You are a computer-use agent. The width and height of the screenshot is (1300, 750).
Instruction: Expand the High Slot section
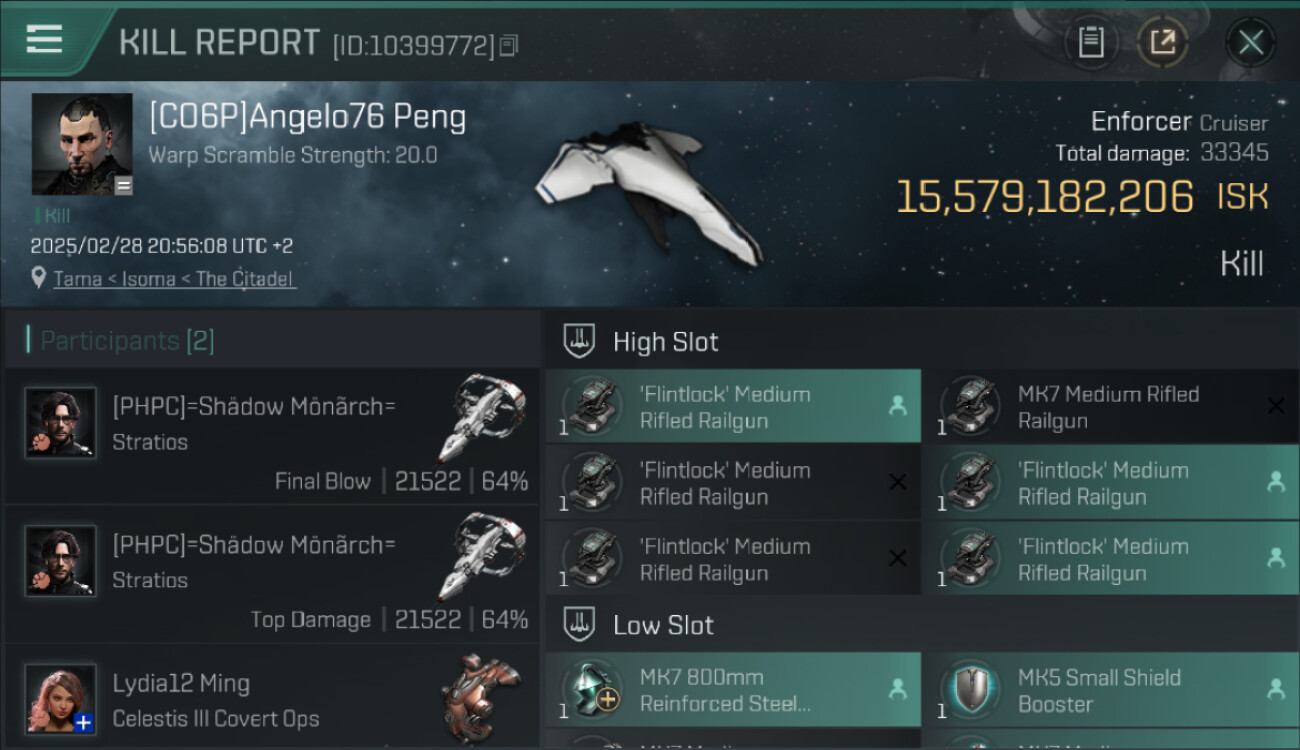pos(665,341)
